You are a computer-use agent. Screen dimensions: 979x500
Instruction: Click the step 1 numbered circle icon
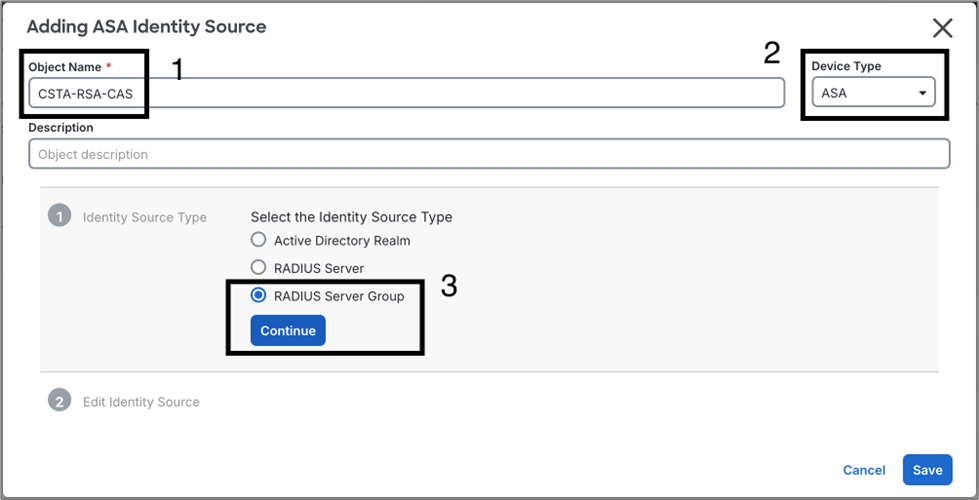click(x=60, y=216)
